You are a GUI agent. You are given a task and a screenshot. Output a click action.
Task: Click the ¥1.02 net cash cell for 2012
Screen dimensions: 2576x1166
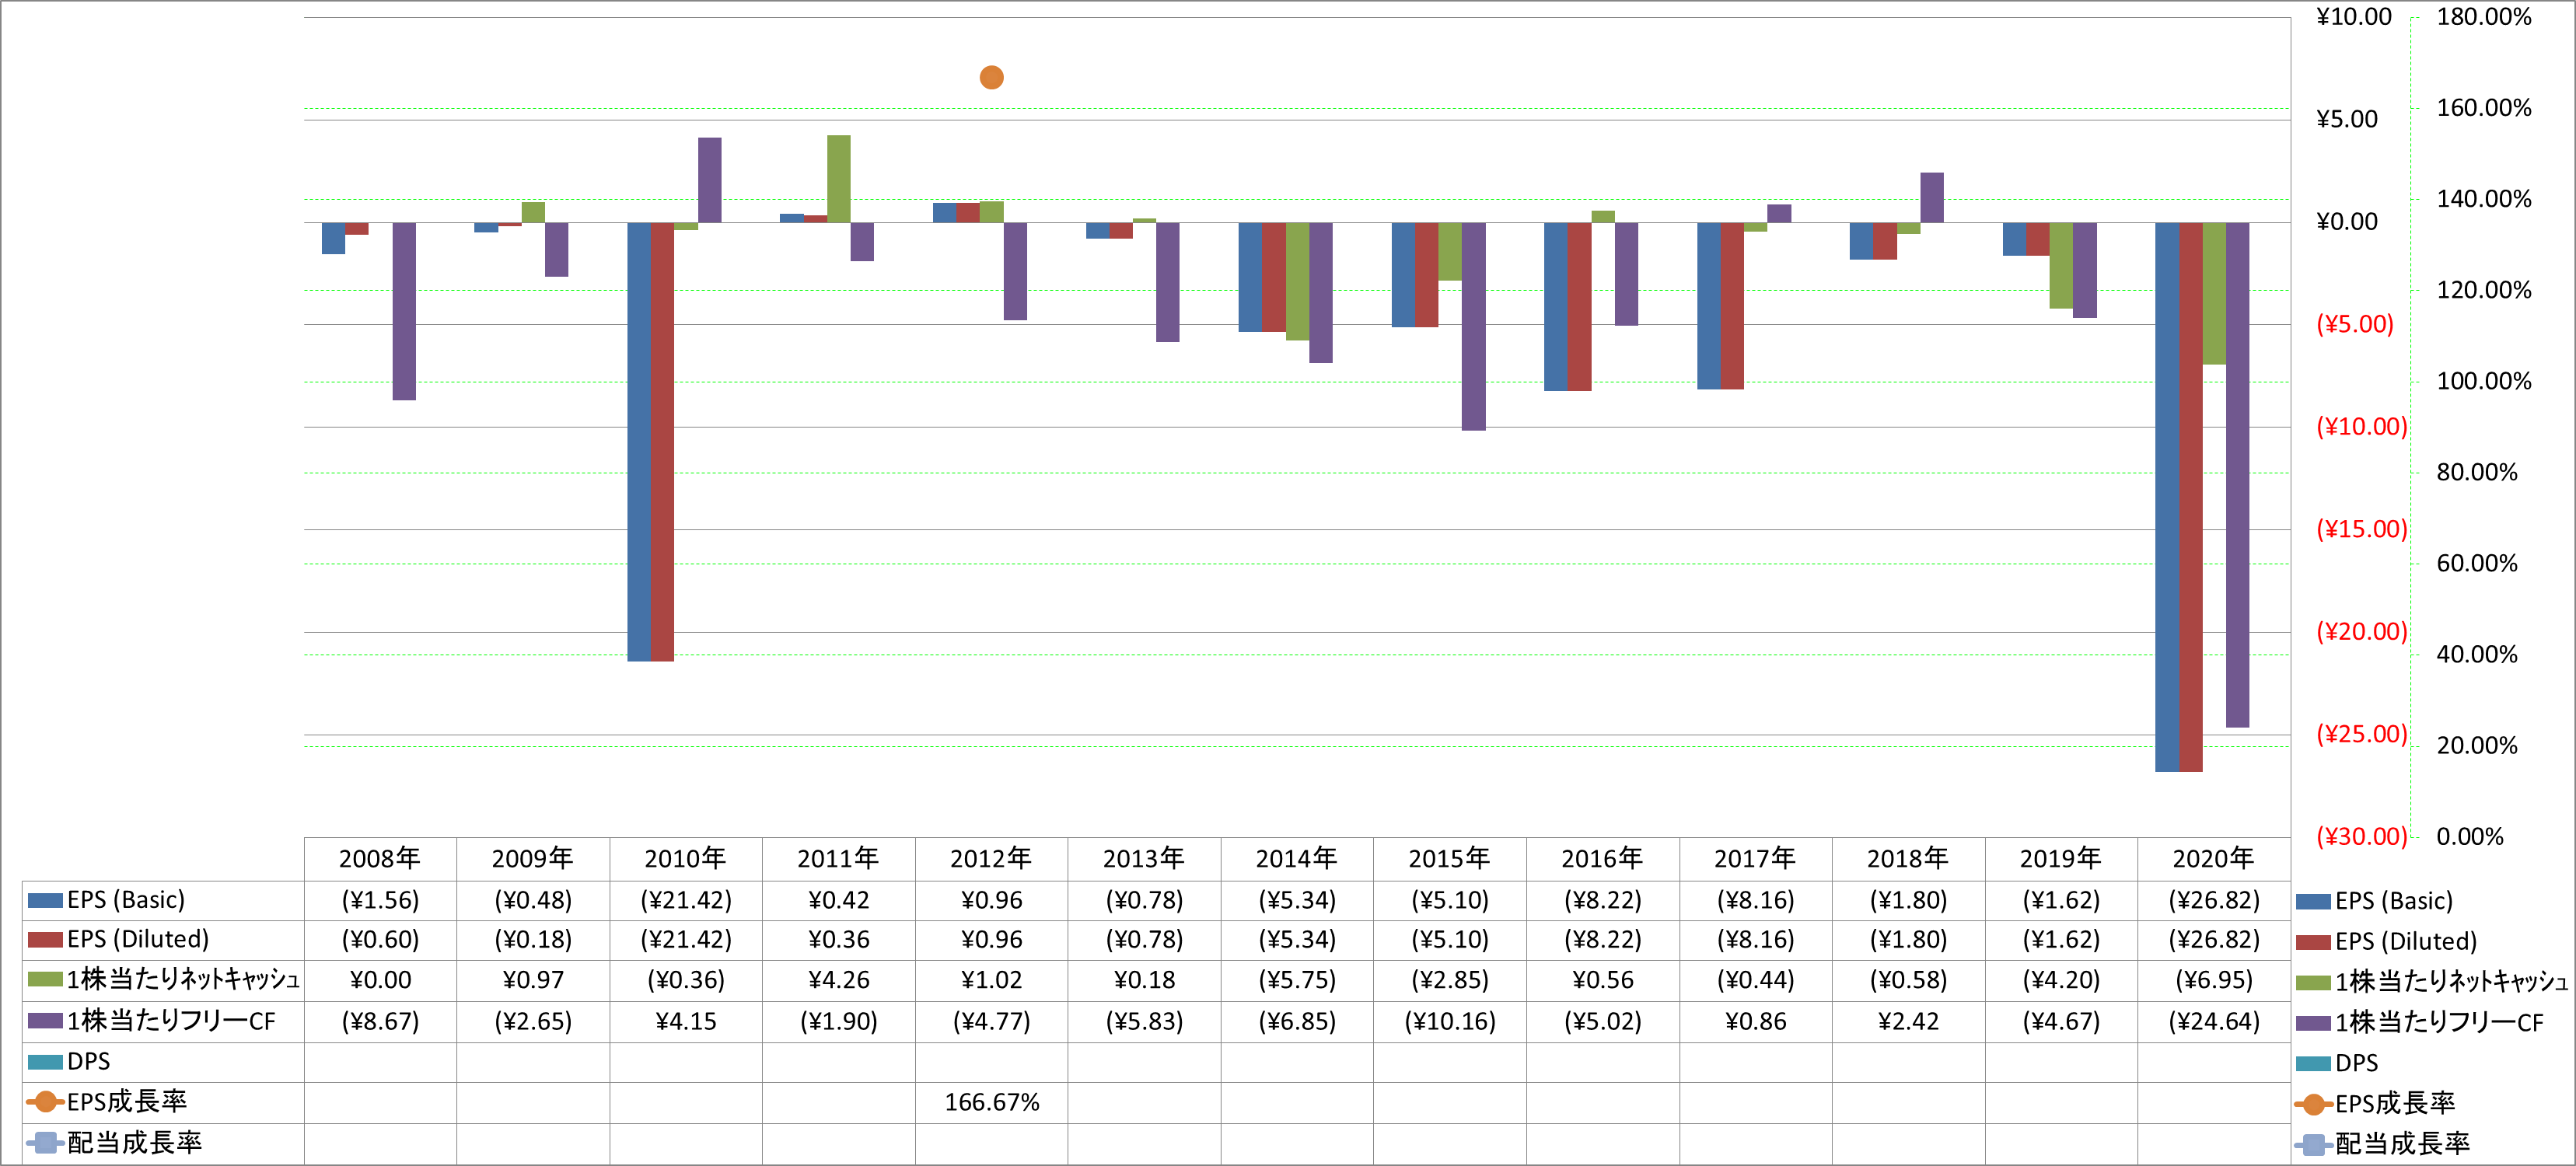[991, 980]
